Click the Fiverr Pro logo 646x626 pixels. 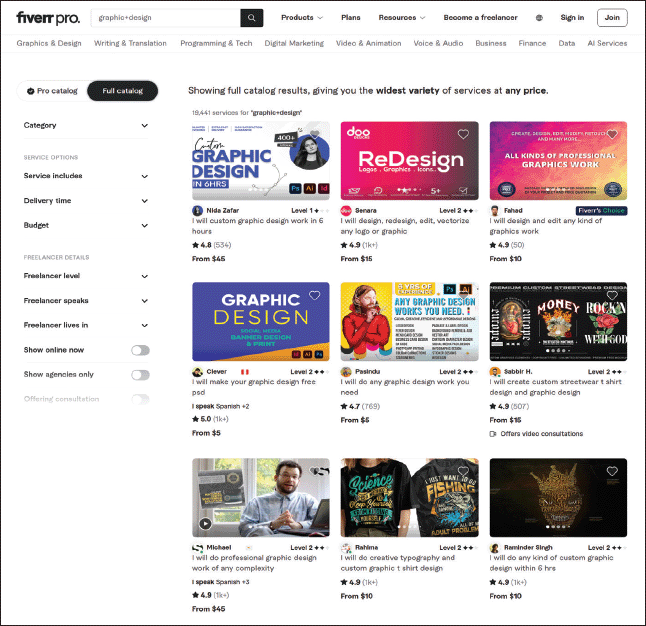coord(48,18)
